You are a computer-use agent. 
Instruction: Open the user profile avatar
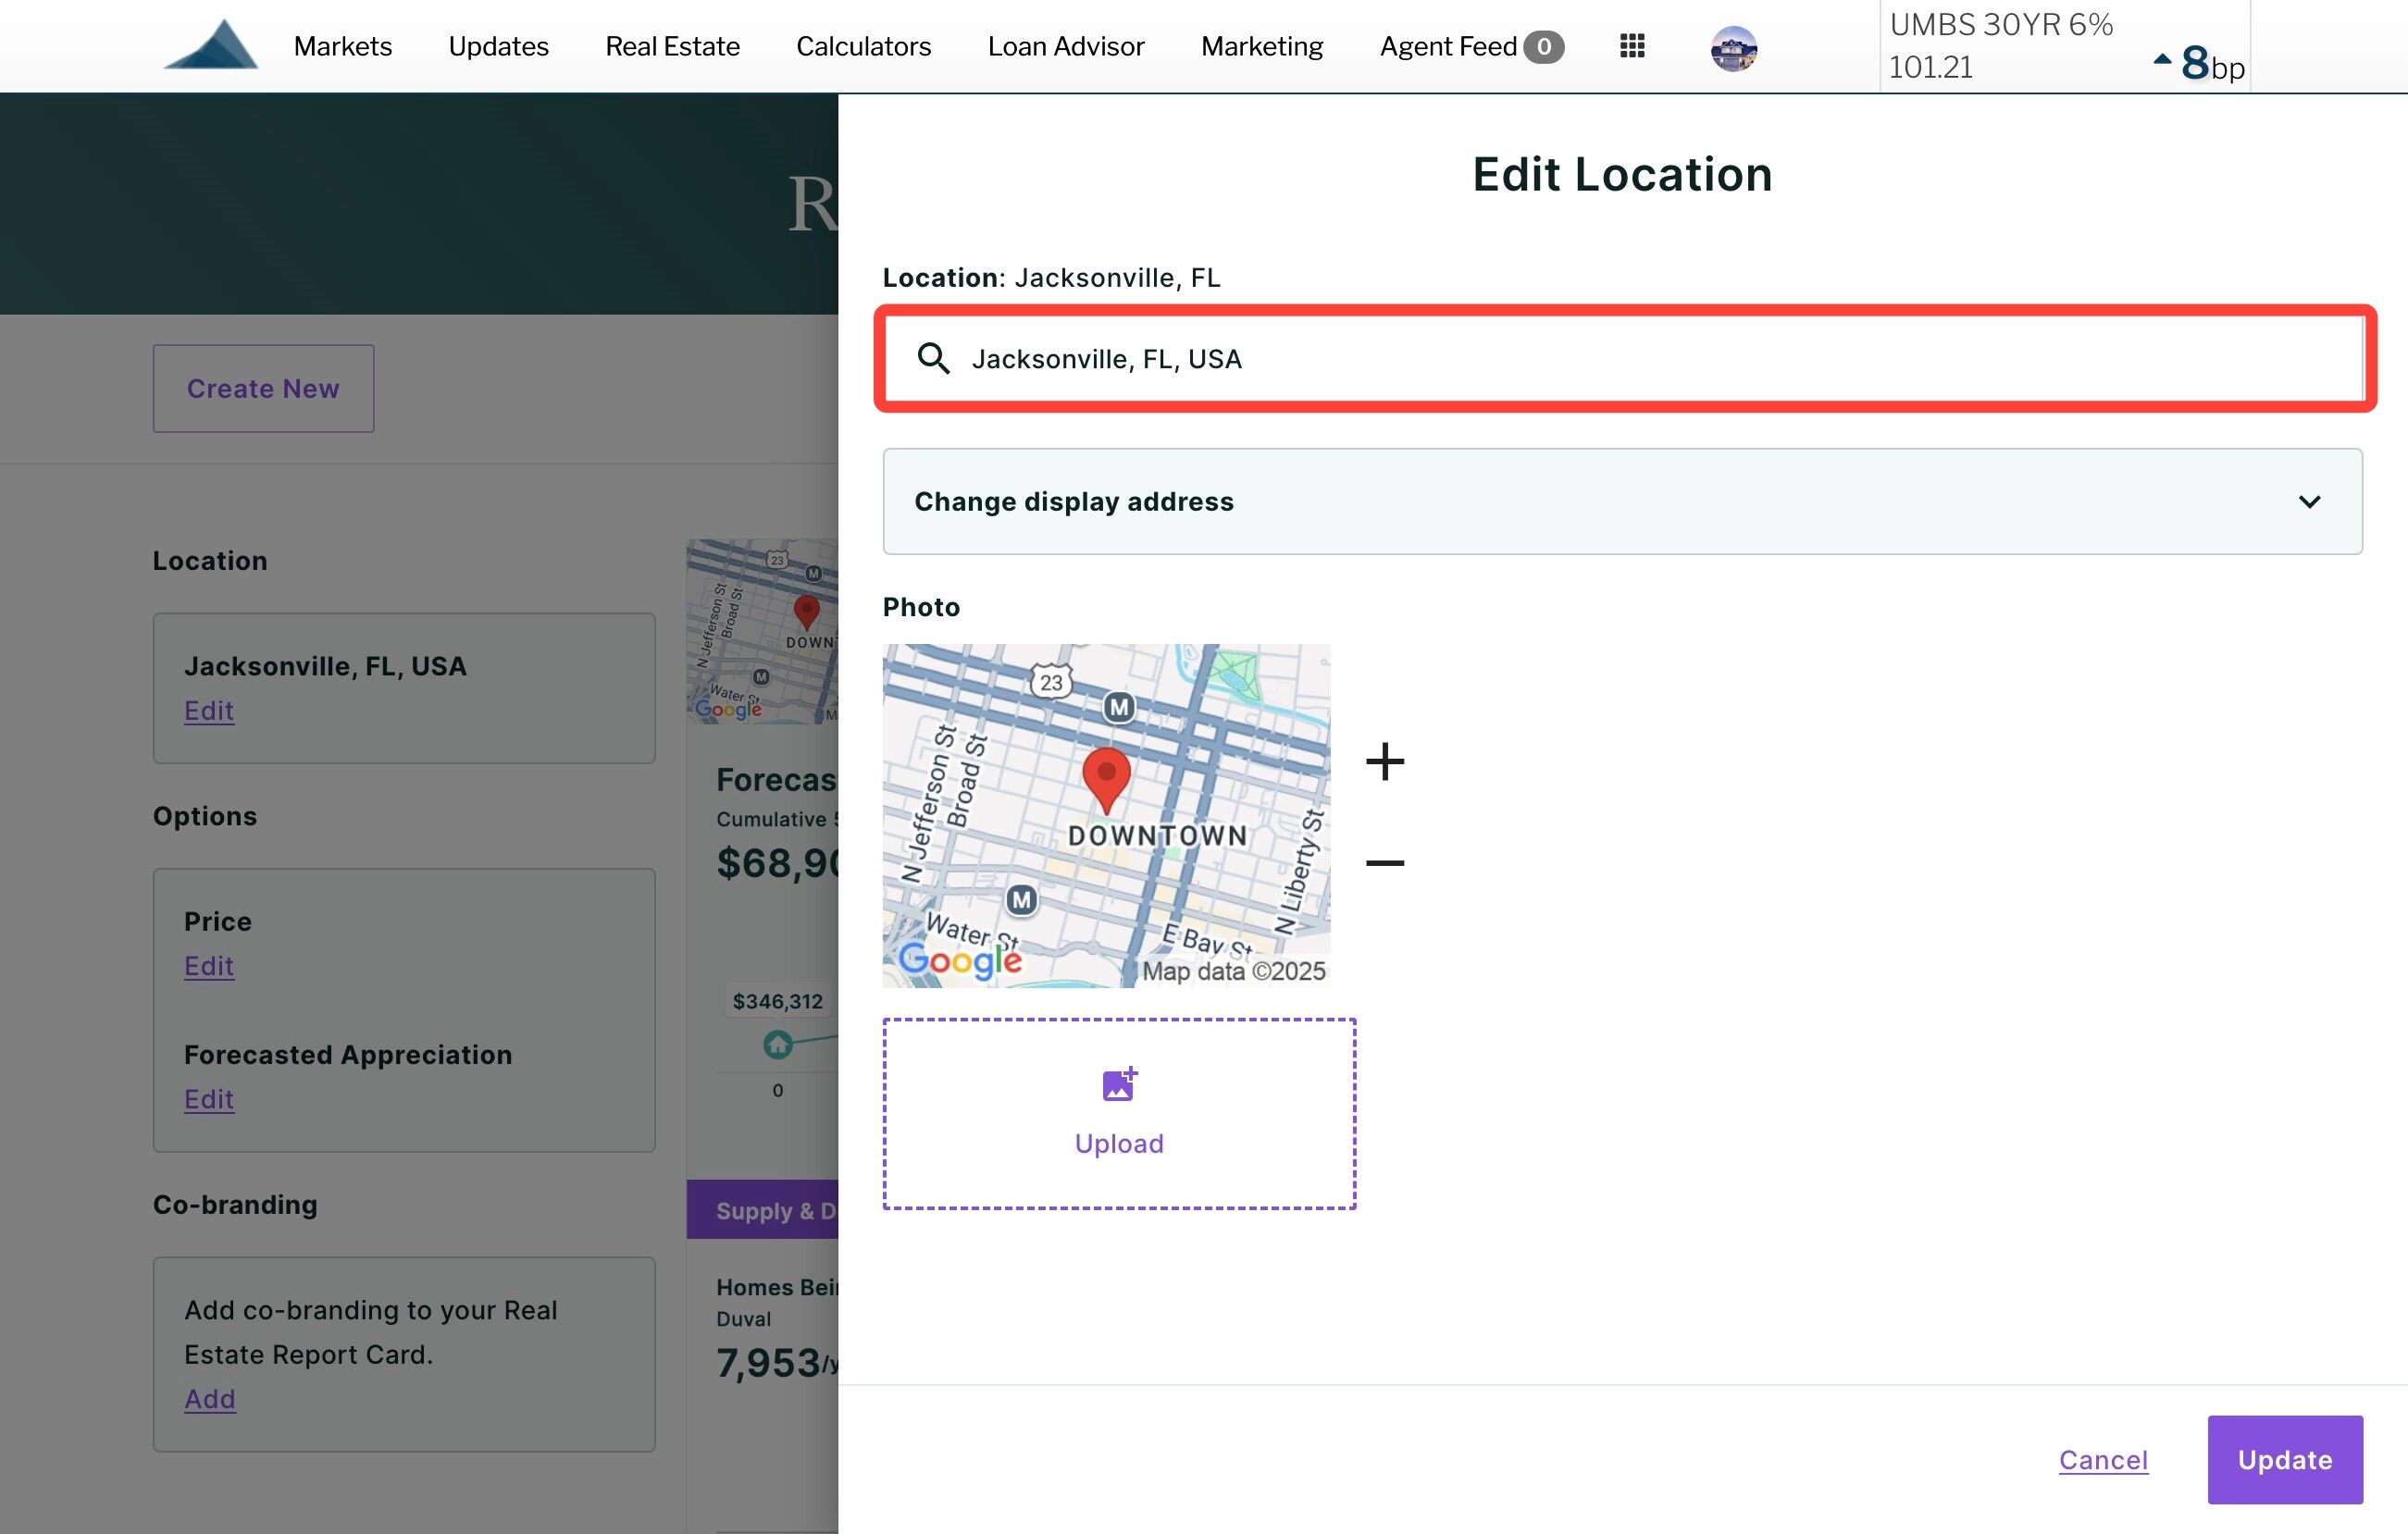[1733, 47]
